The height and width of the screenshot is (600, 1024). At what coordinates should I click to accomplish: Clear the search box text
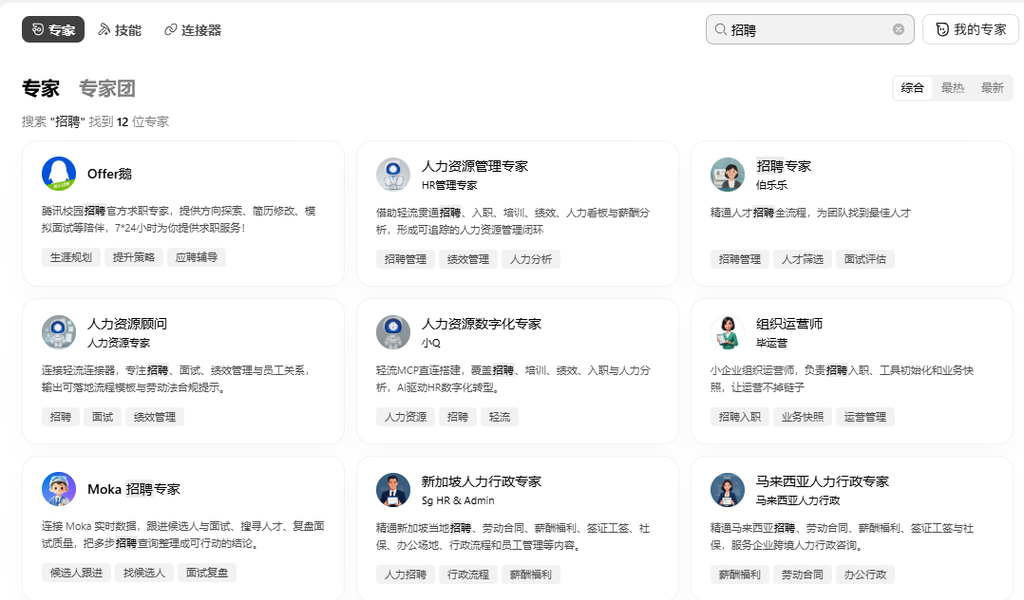(x=899, y=29)
